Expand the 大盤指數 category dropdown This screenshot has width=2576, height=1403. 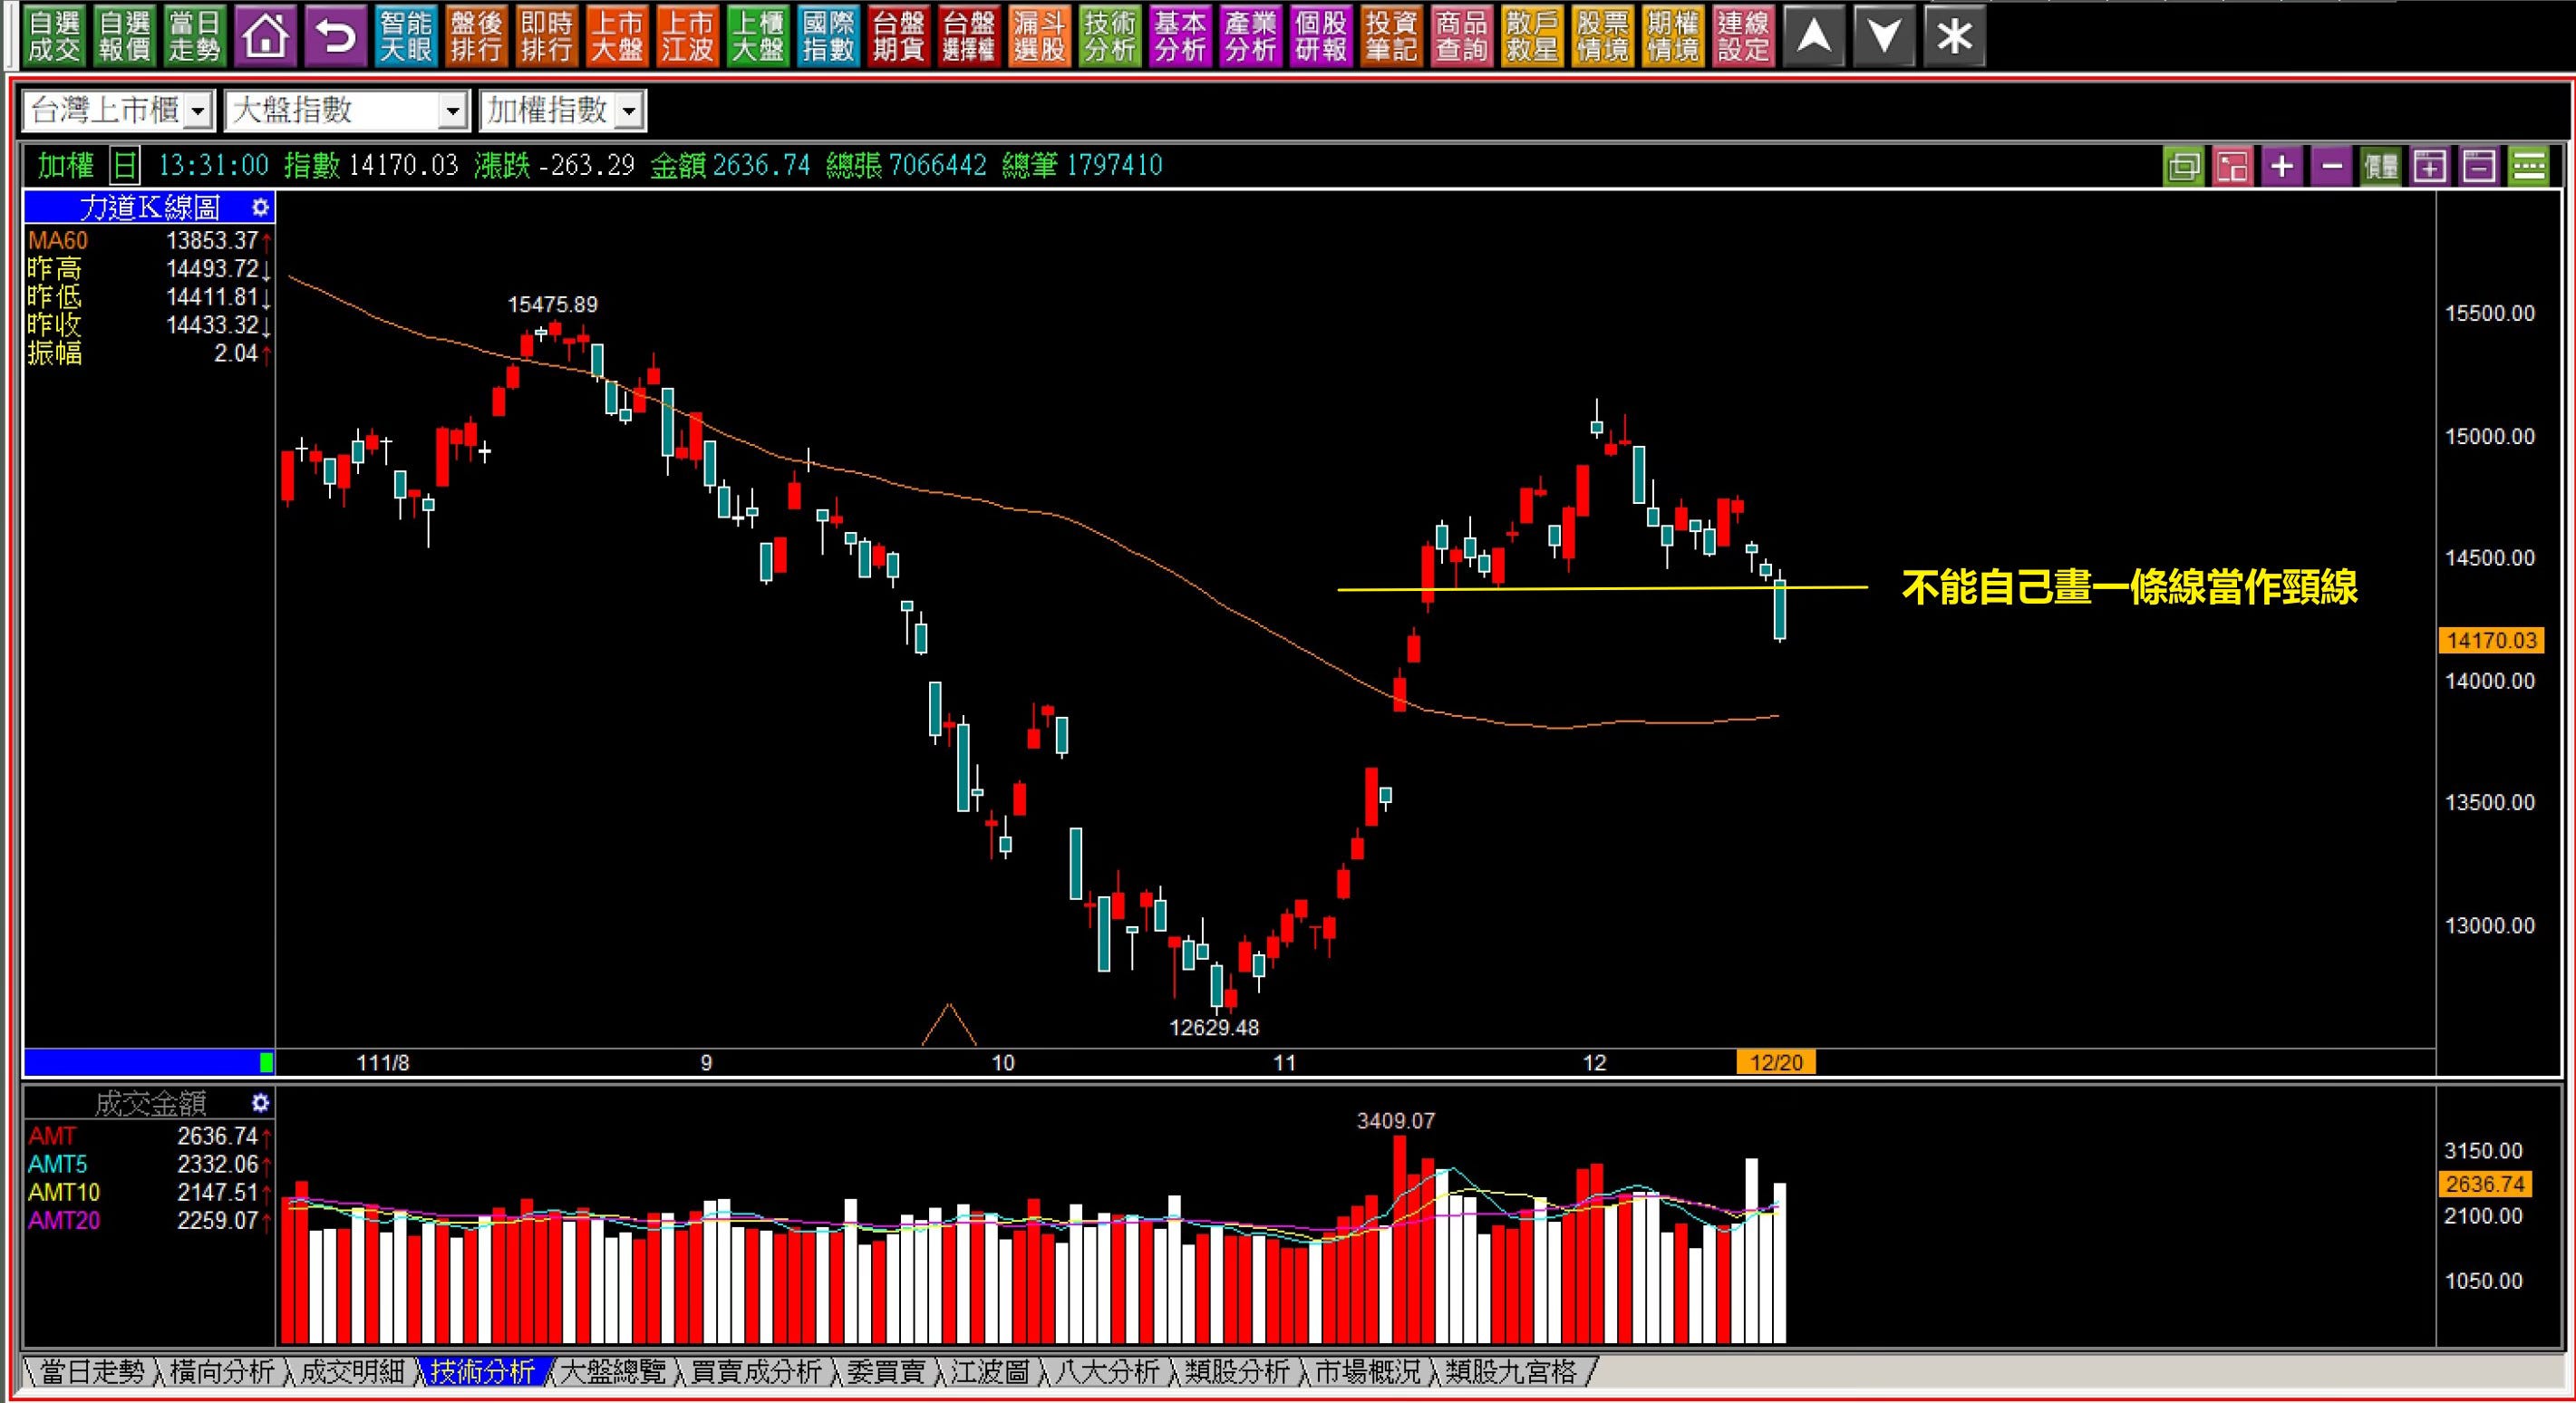(x=453, y=111)
